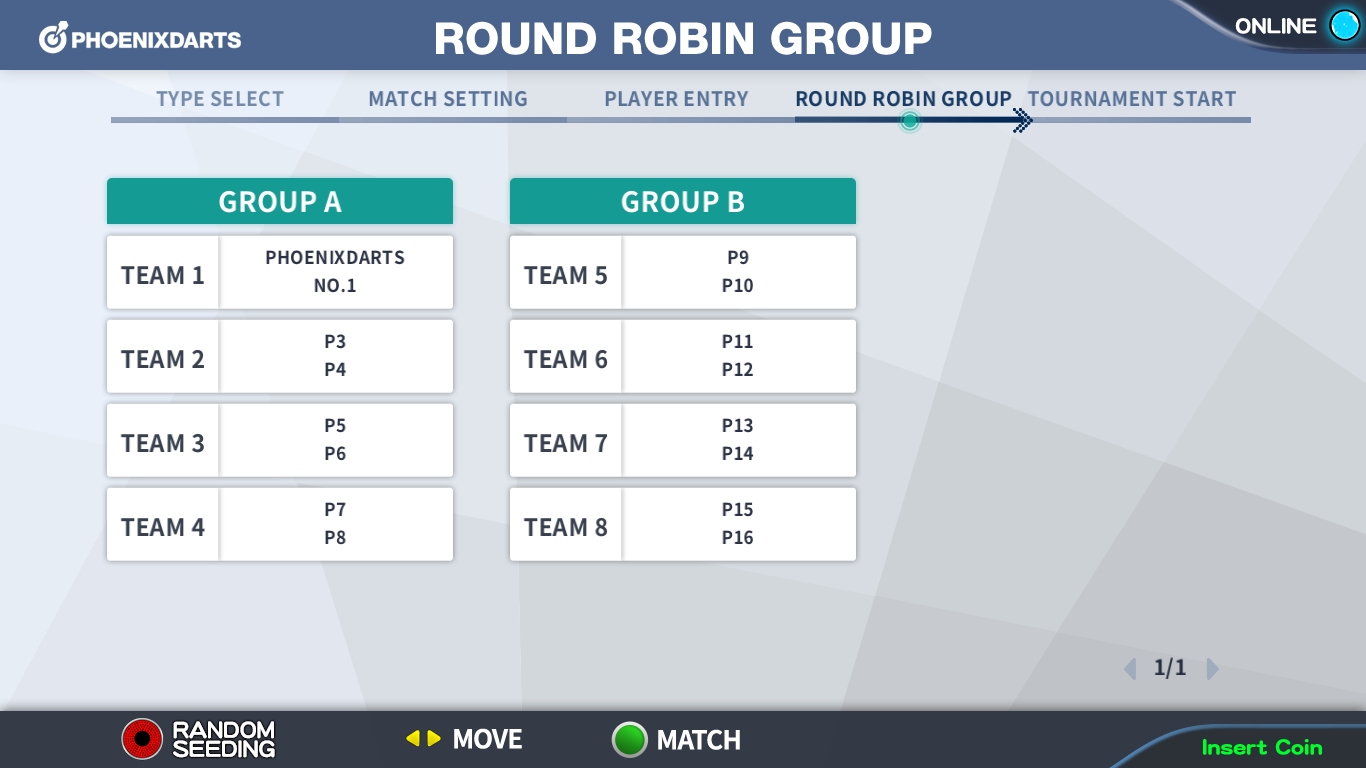Click the yellow Move arrows icon
Viewport: 1366px width, 768px height.
point(423,739)
